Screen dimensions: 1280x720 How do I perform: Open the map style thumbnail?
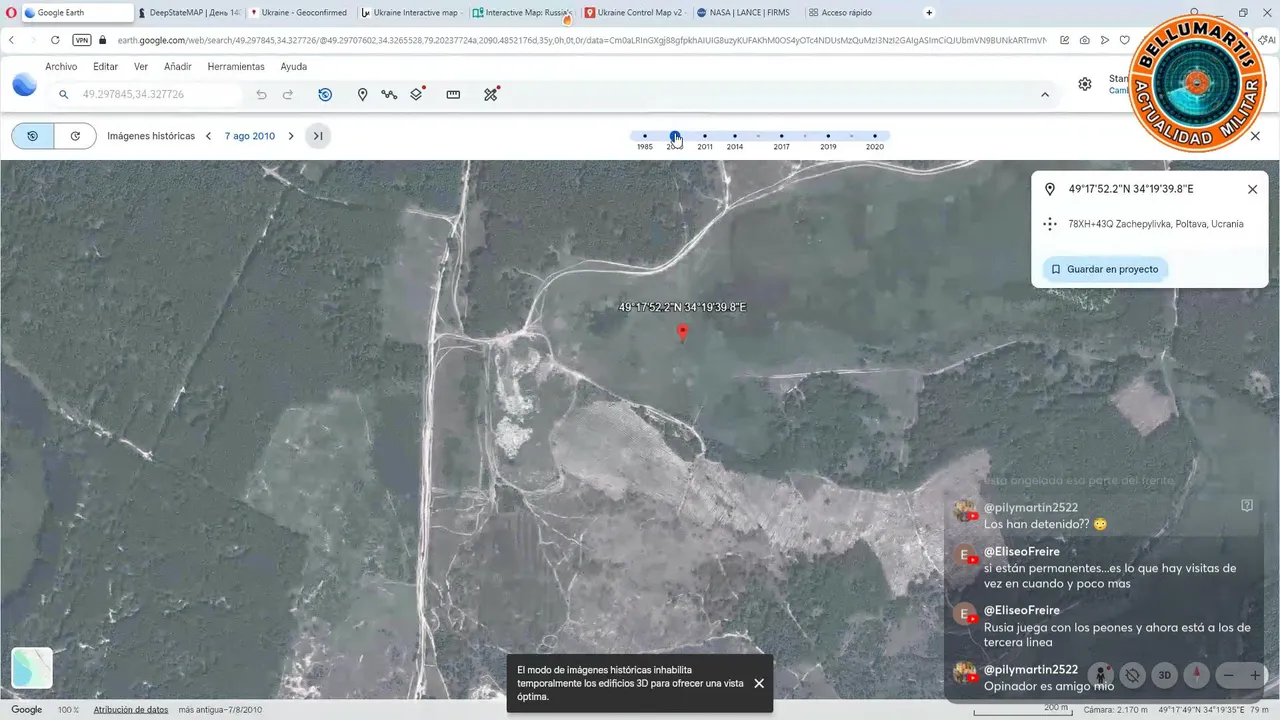coord(32,668)
